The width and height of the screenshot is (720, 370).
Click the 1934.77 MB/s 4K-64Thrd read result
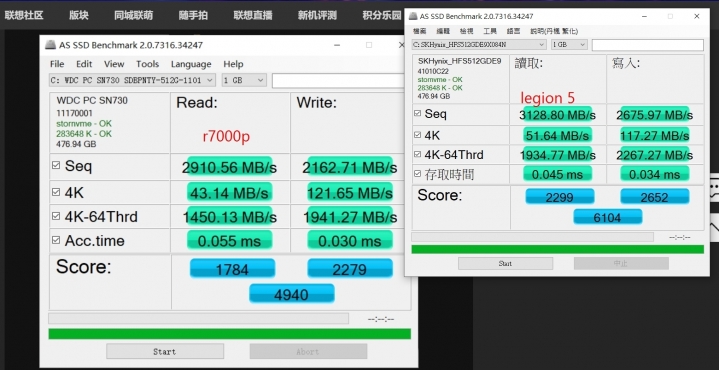click(557, 155)
